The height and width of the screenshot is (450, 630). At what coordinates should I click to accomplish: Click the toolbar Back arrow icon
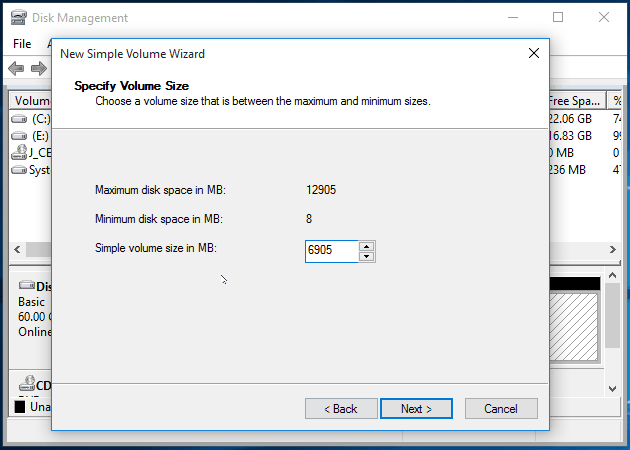[x=15, y=68]
